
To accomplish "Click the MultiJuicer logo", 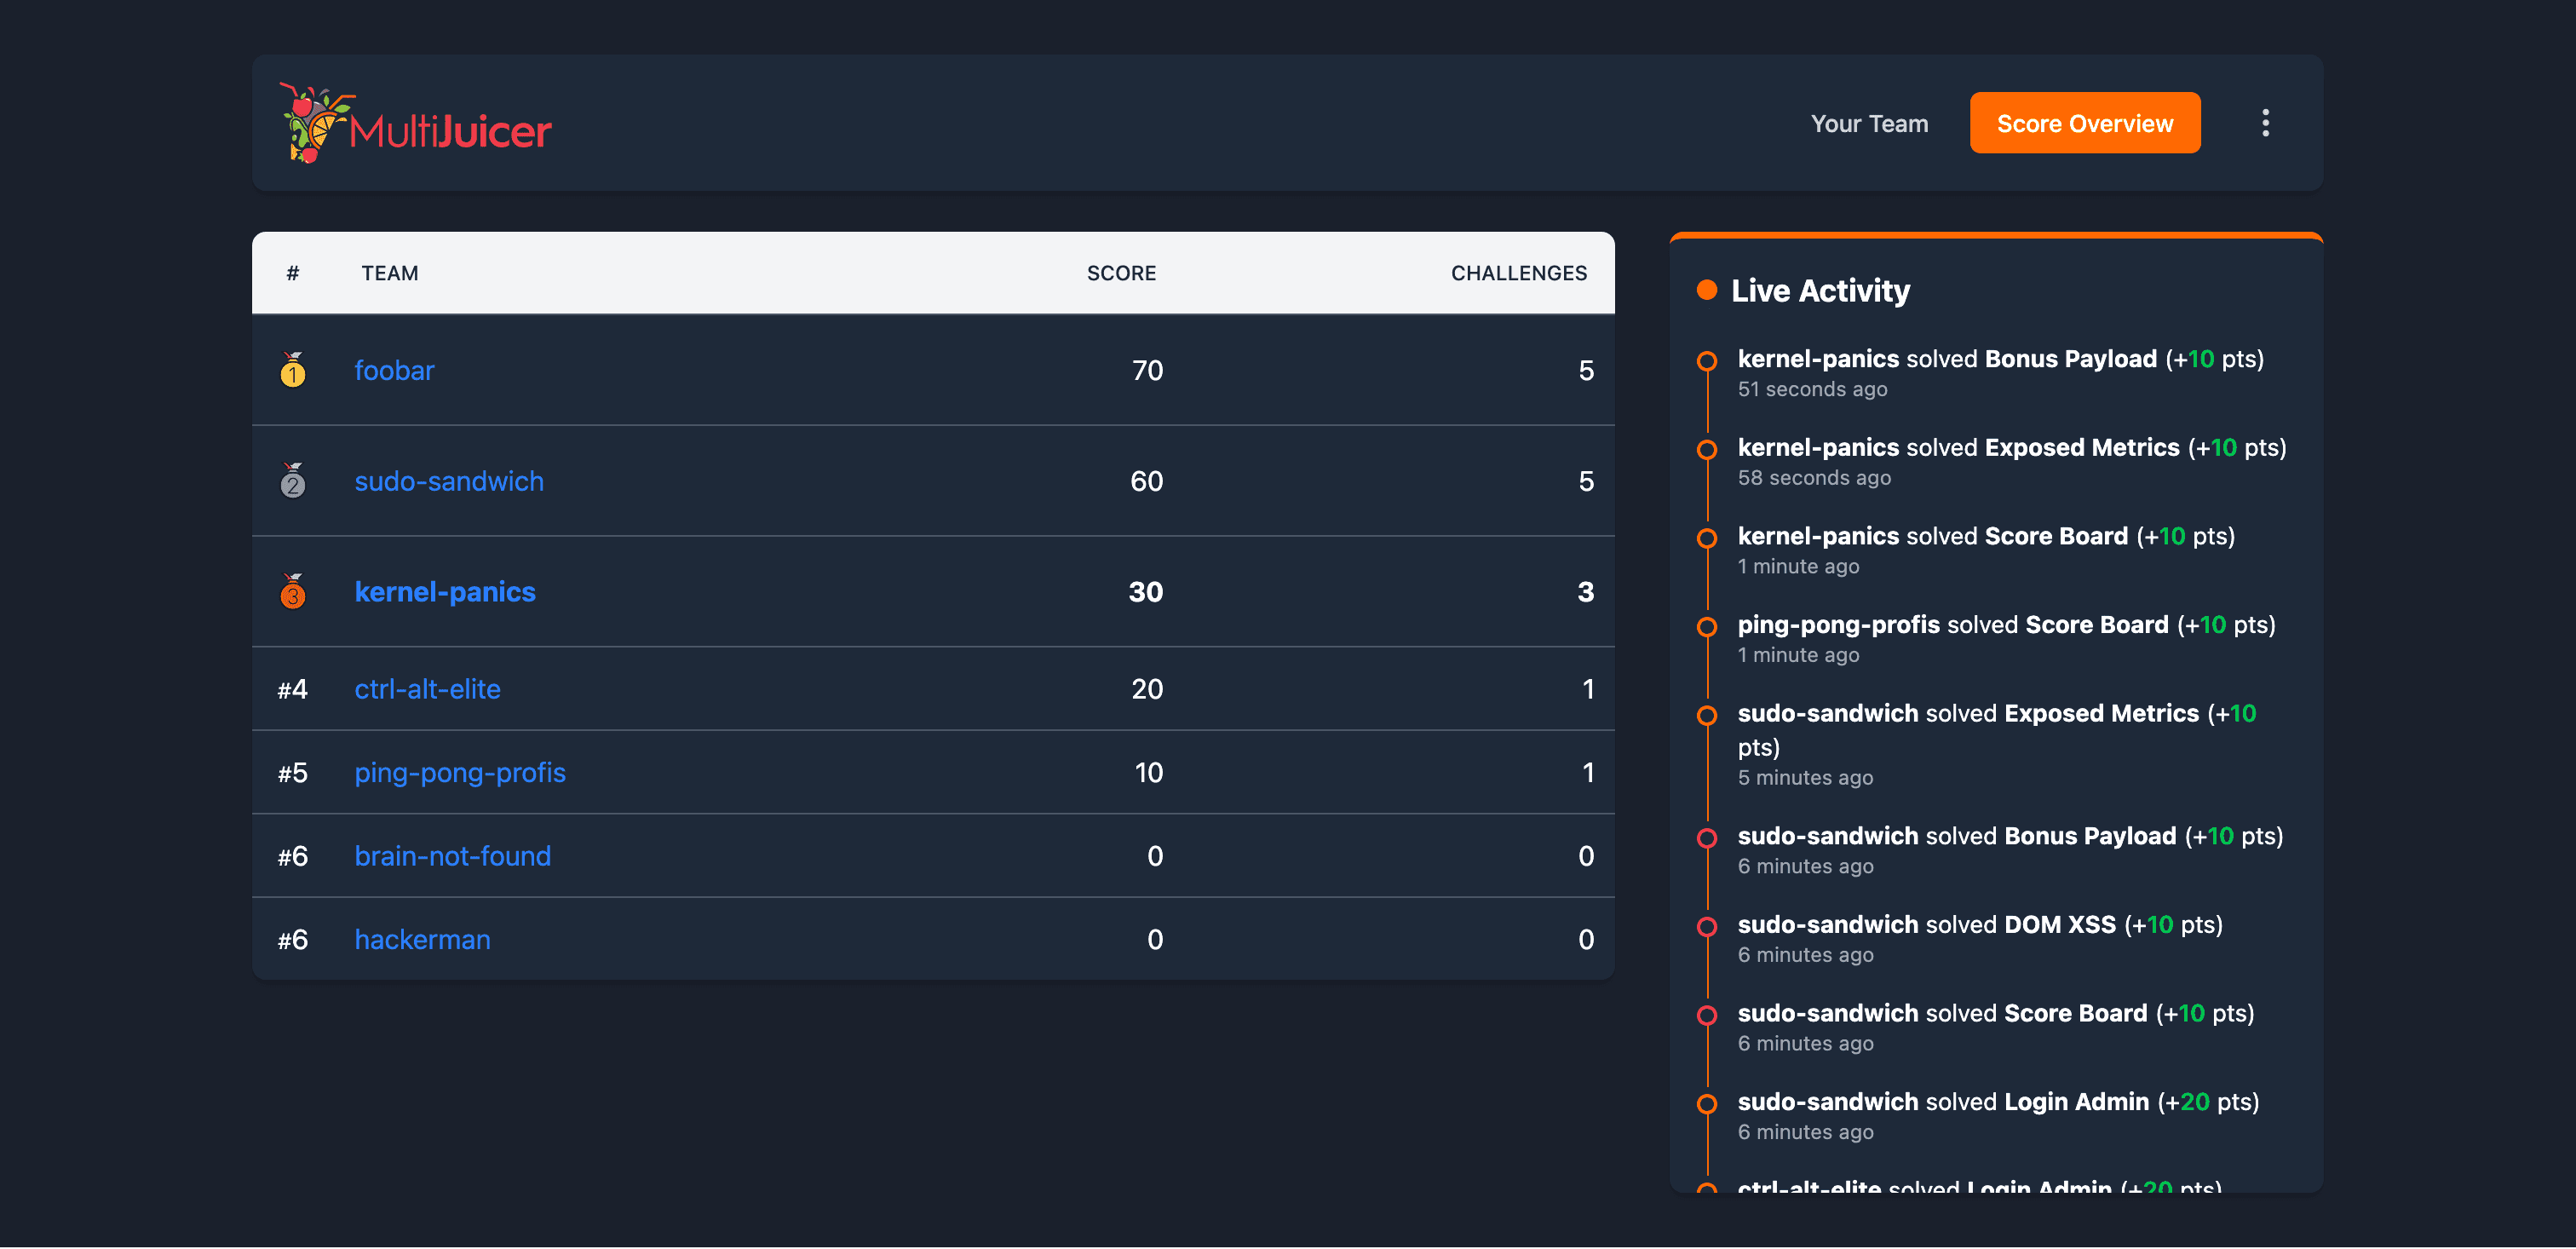I will [x=415, y=123].
